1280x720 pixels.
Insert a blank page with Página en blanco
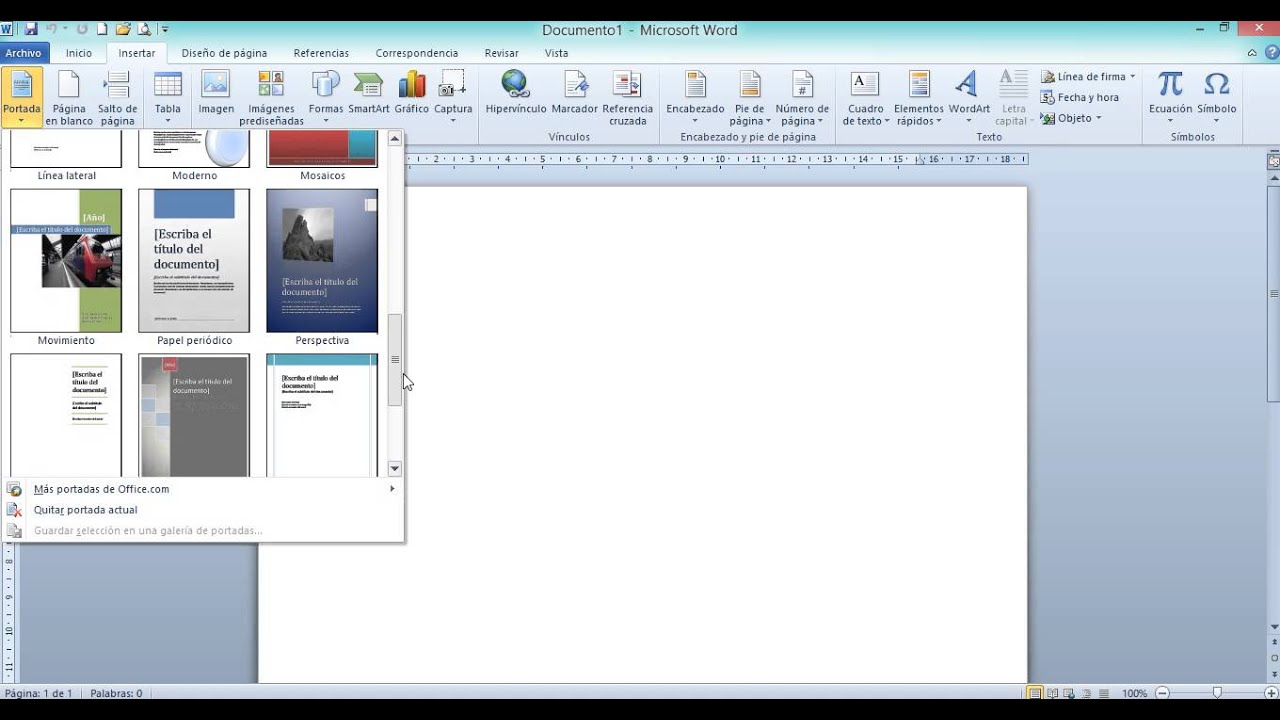[x=69, y=99]
